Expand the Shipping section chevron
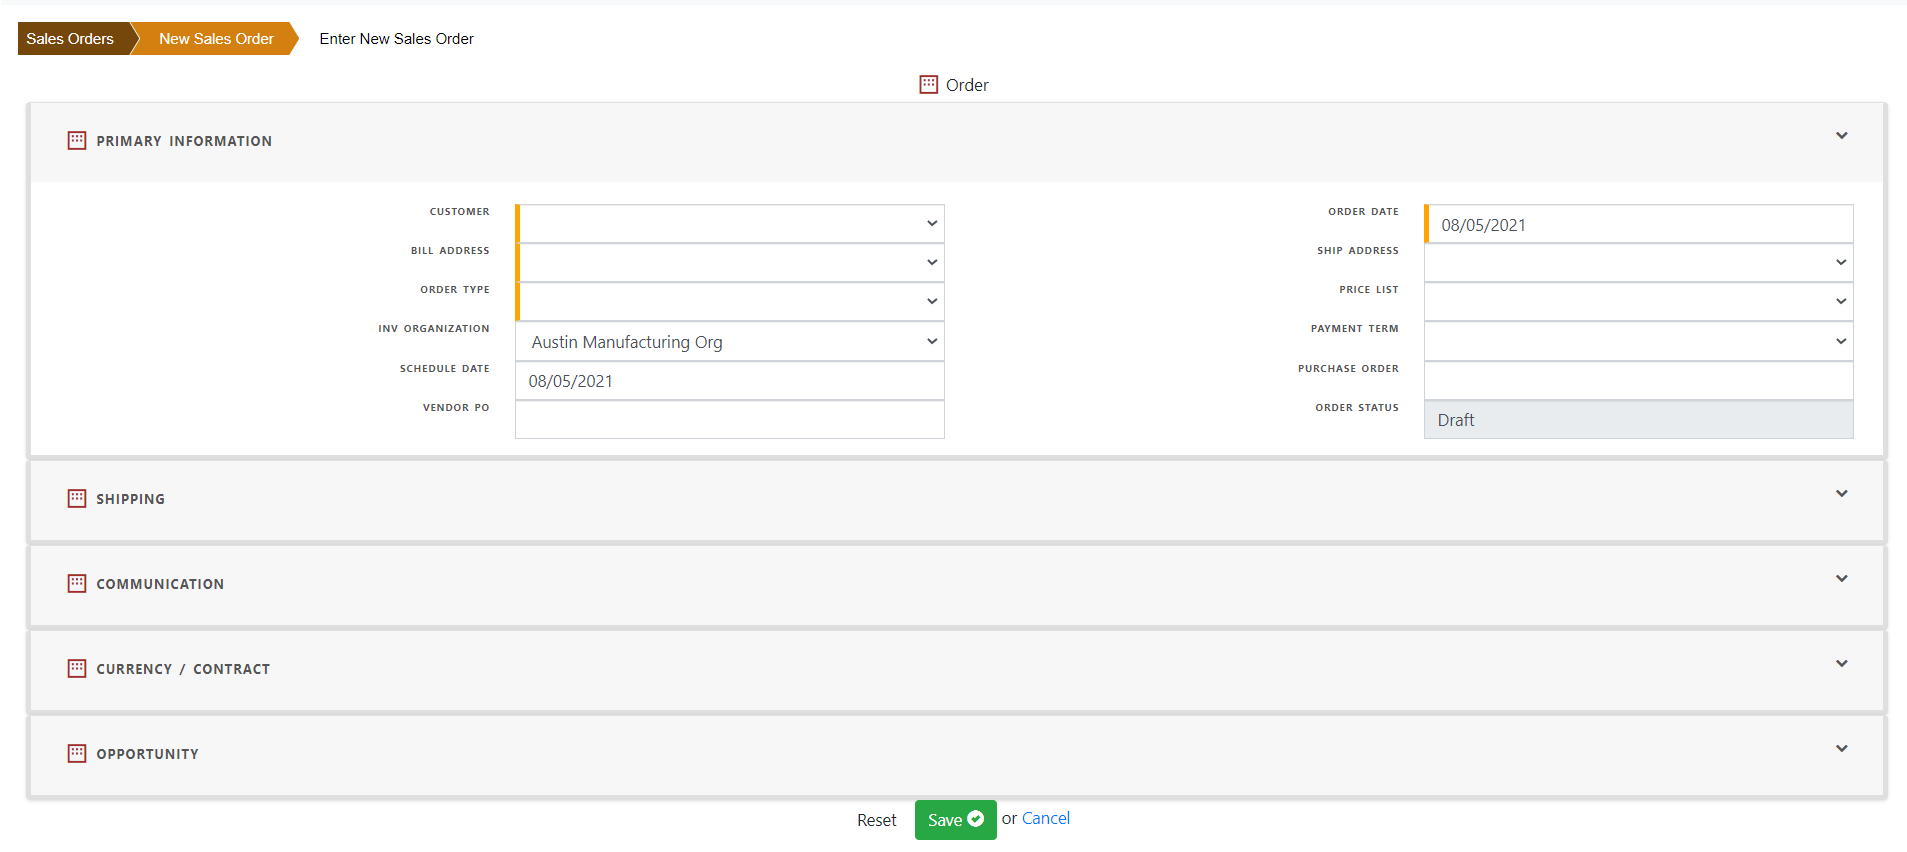Viewport: 1907px width, 852px height. click(x=1841, y=493)
